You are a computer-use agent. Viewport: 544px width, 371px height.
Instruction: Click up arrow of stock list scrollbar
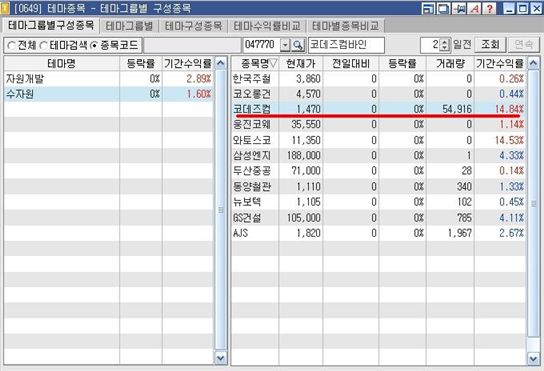[x=533, y=63]
